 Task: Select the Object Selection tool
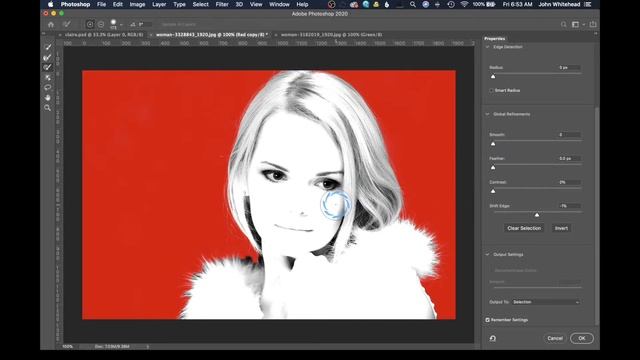[x=47, y=78]
